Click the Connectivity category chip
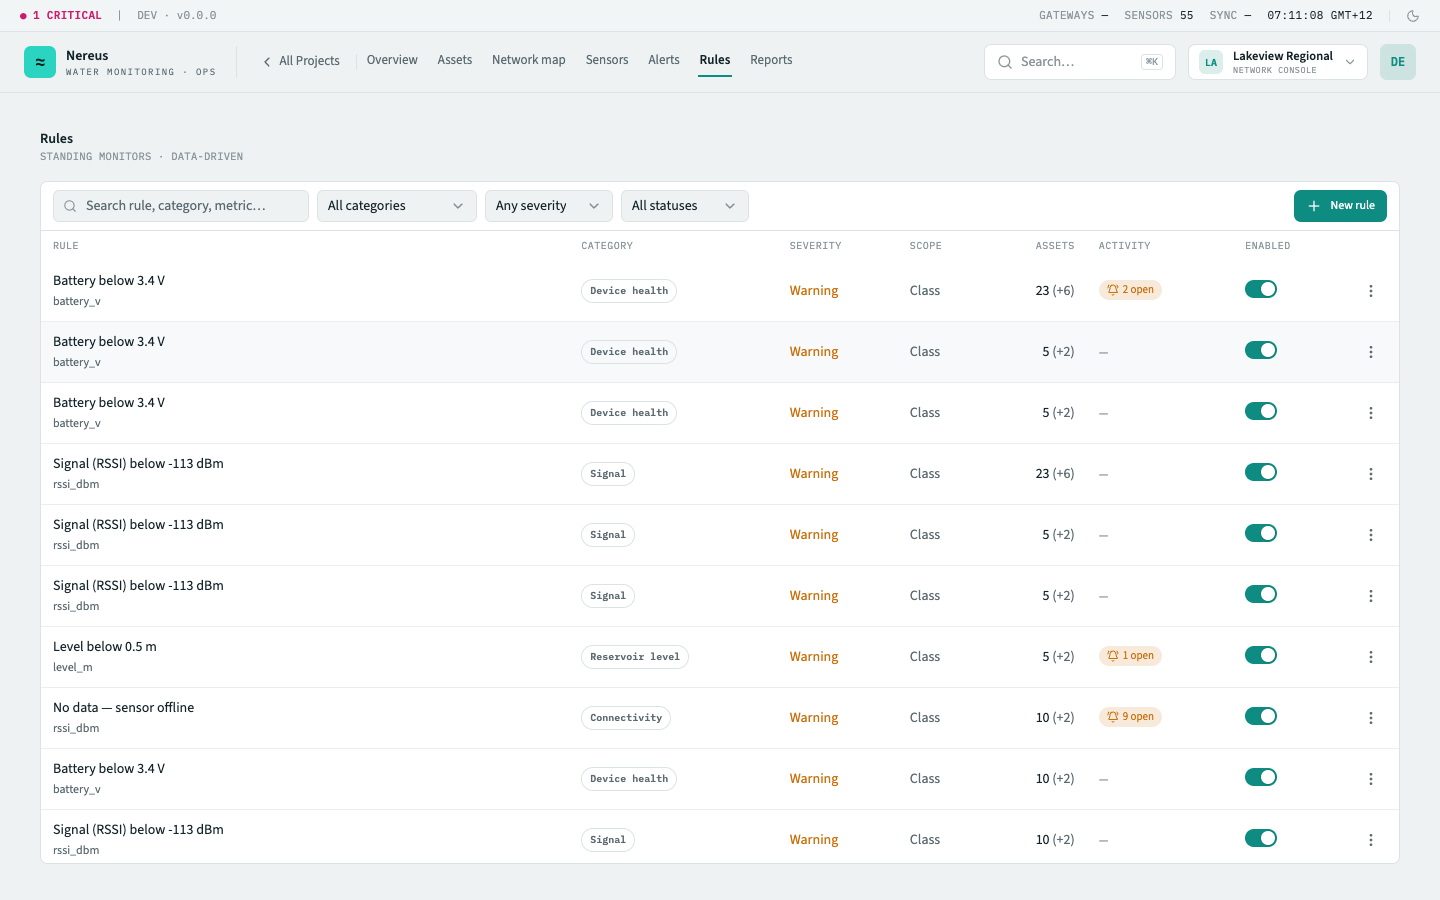1440x900 pixels. 626,718
